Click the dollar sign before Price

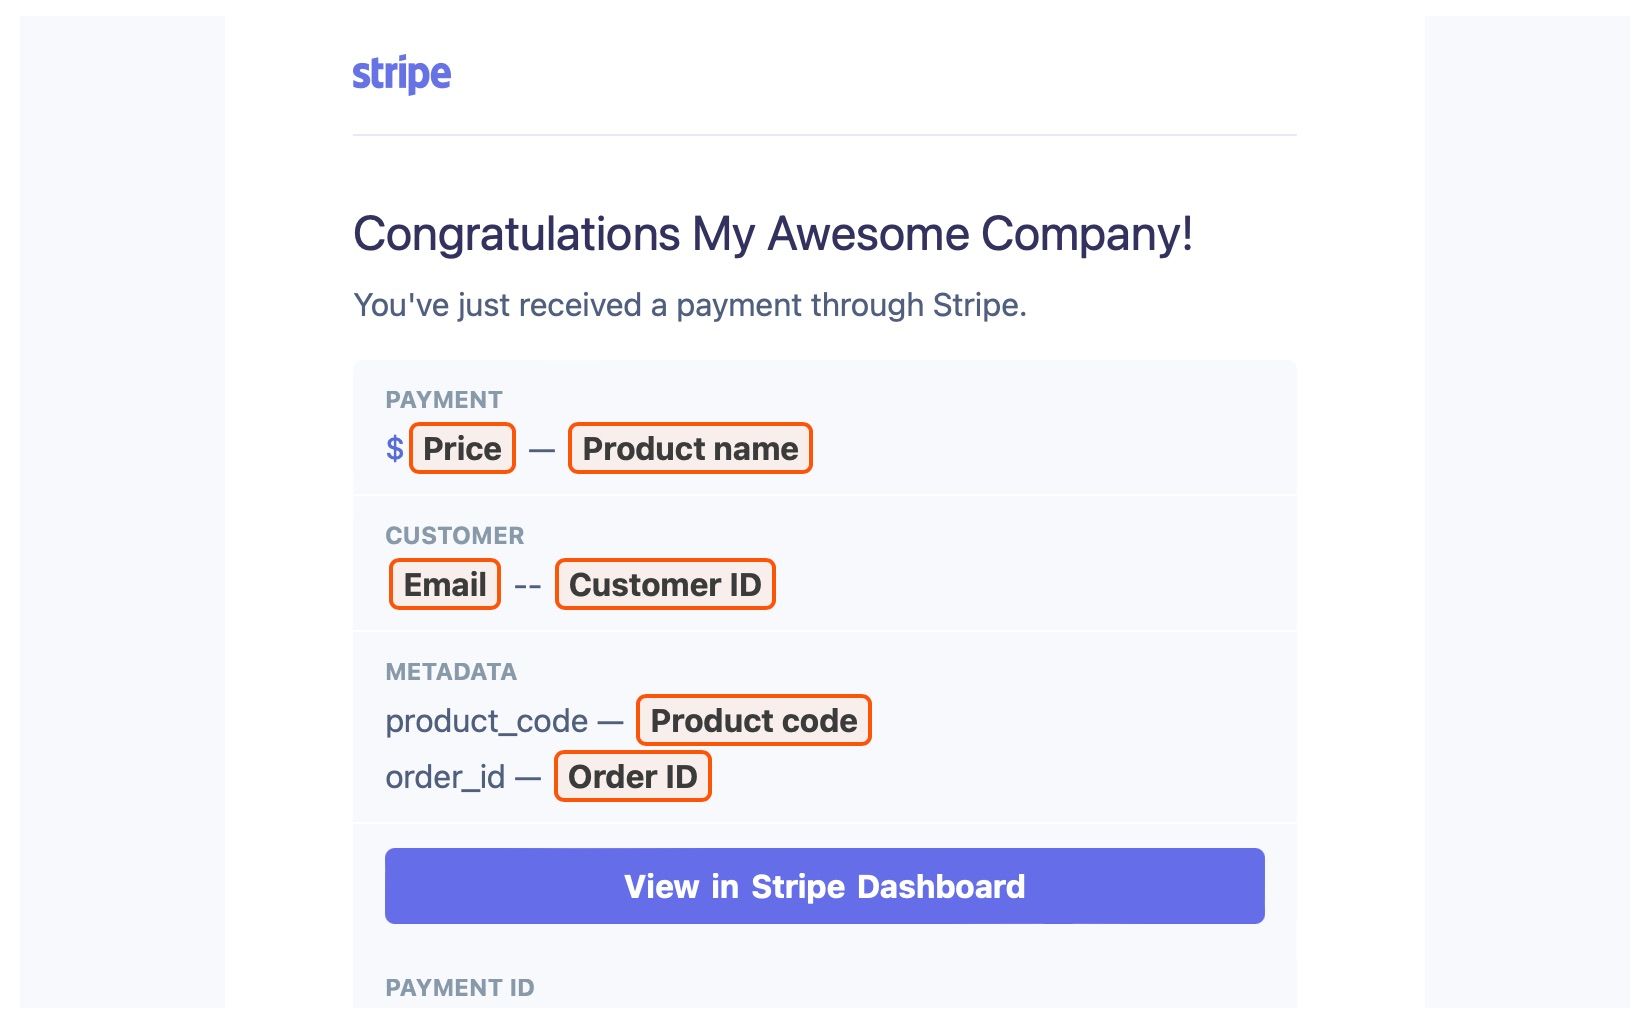(395, 449)
